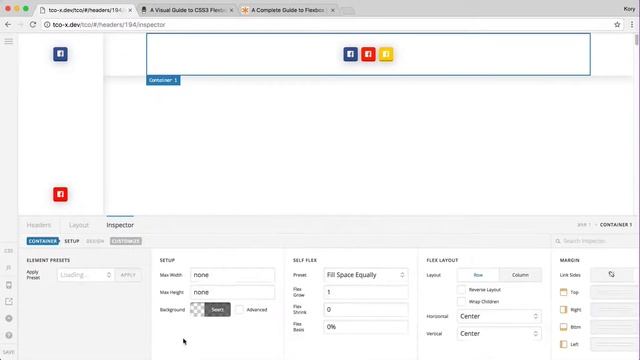Enable the Advanced background checkbox
This screenshot has width=640, height=360.
tap(240, 309)
